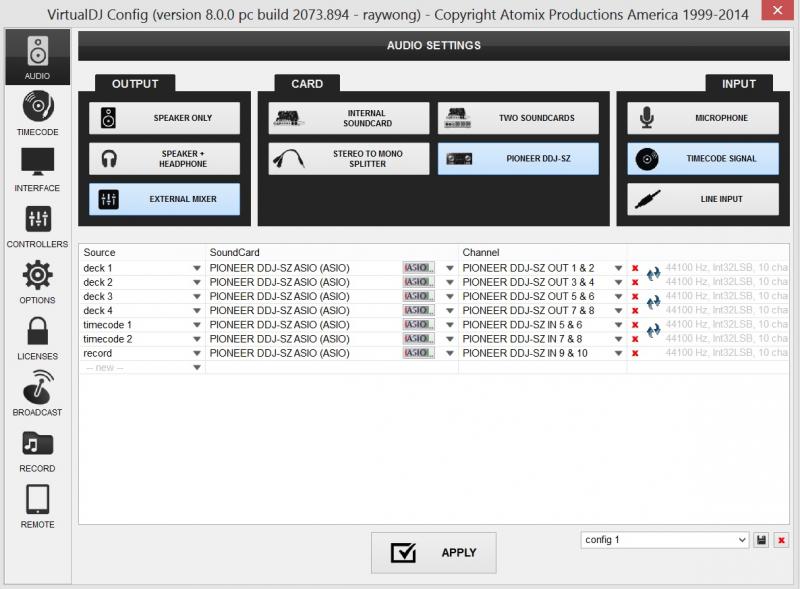Screen dimensions: 800x589
Task: Expand the deck 1 source dropdown
Action: click(x=197, y=269)
